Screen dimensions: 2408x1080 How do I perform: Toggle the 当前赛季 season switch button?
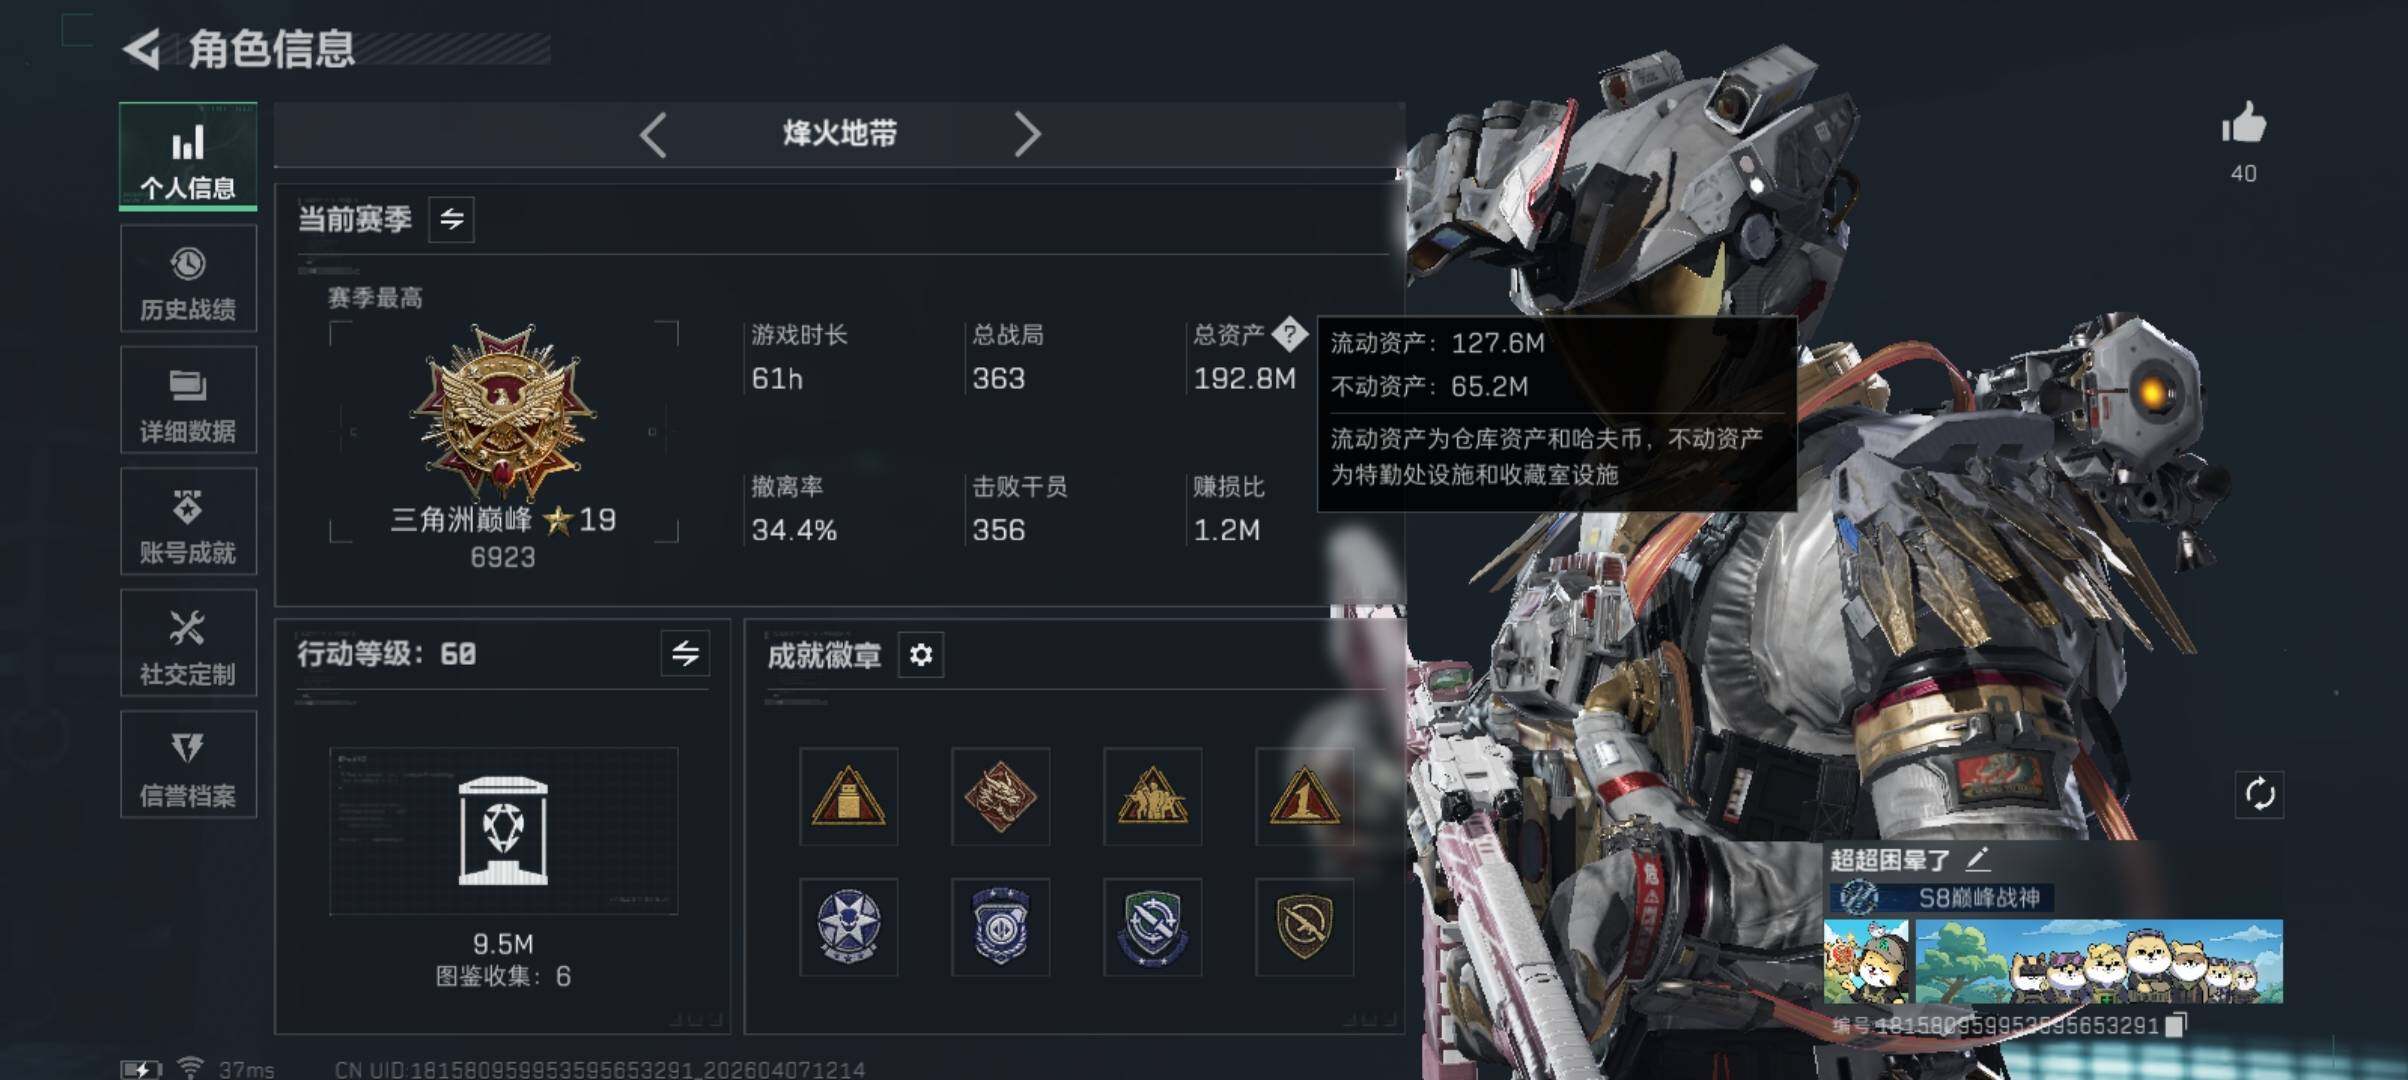coord(451,219)
